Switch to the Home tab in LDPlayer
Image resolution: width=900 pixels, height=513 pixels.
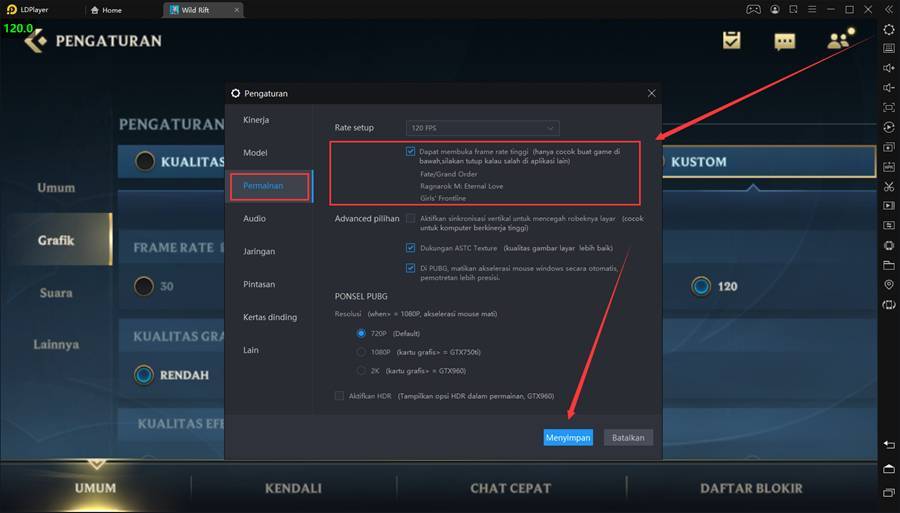coord(107,10)
